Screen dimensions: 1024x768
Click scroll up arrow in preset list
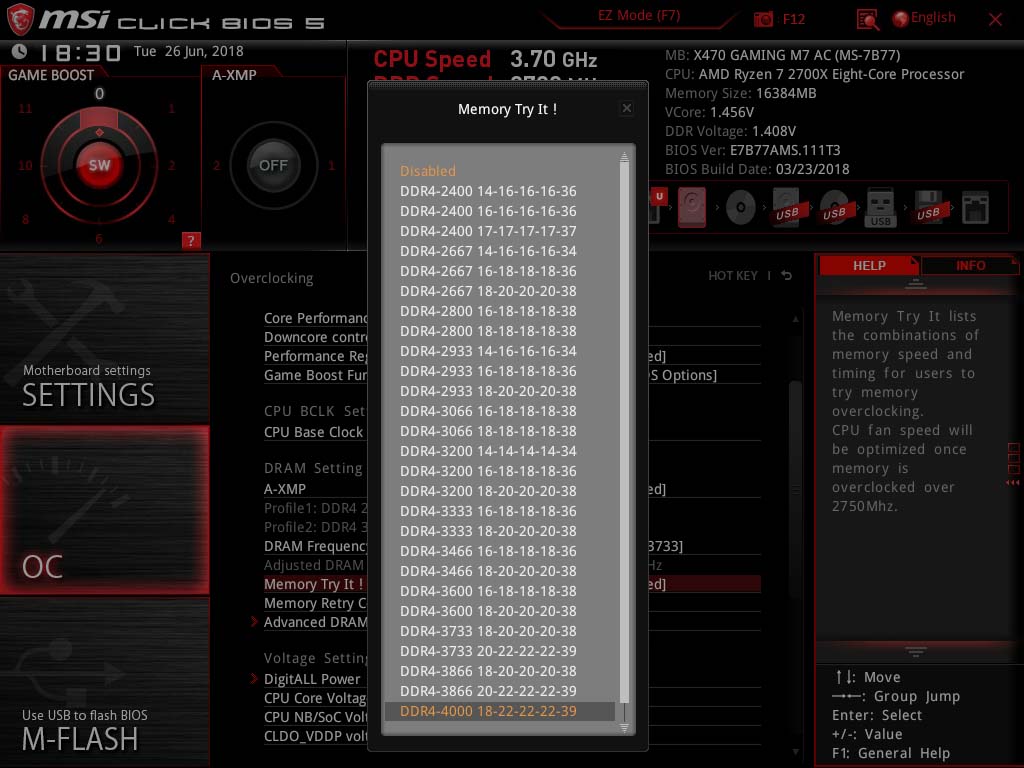tap(624, 156)
